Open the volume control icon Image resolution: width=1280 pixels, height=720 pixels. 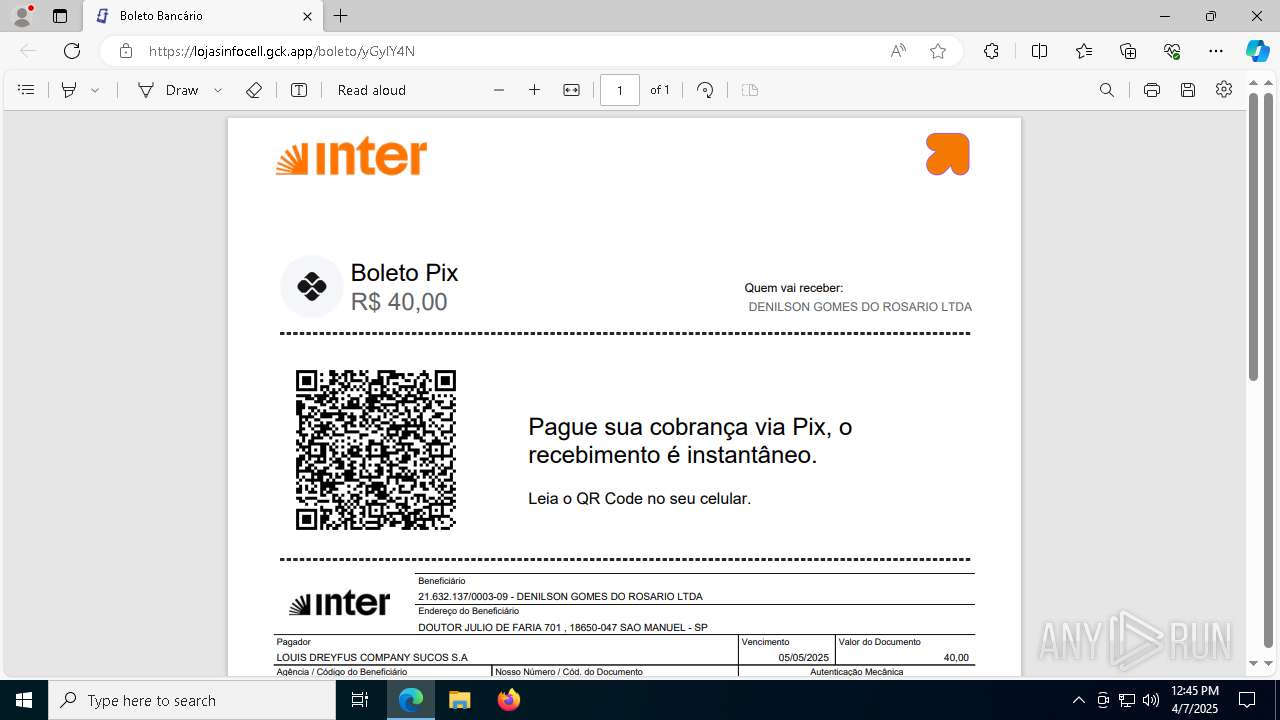(x=1151, y=700)
